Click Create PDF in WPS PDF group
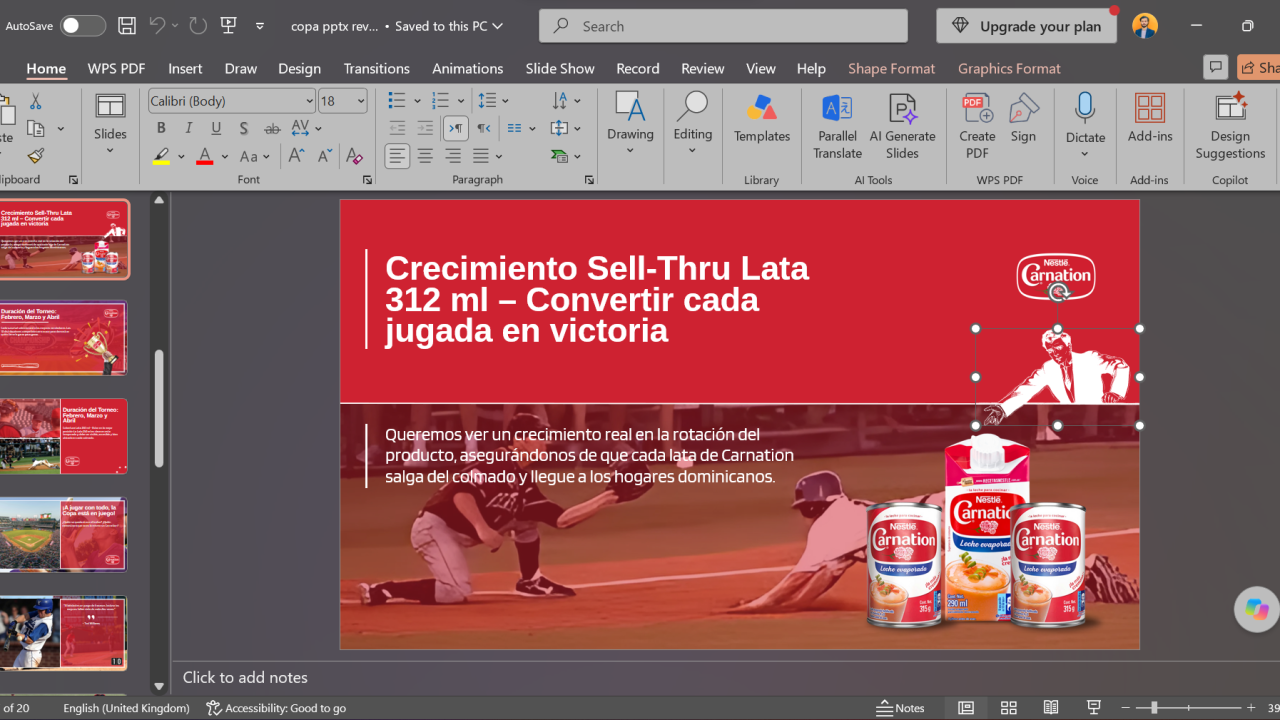 pos(977,126)
